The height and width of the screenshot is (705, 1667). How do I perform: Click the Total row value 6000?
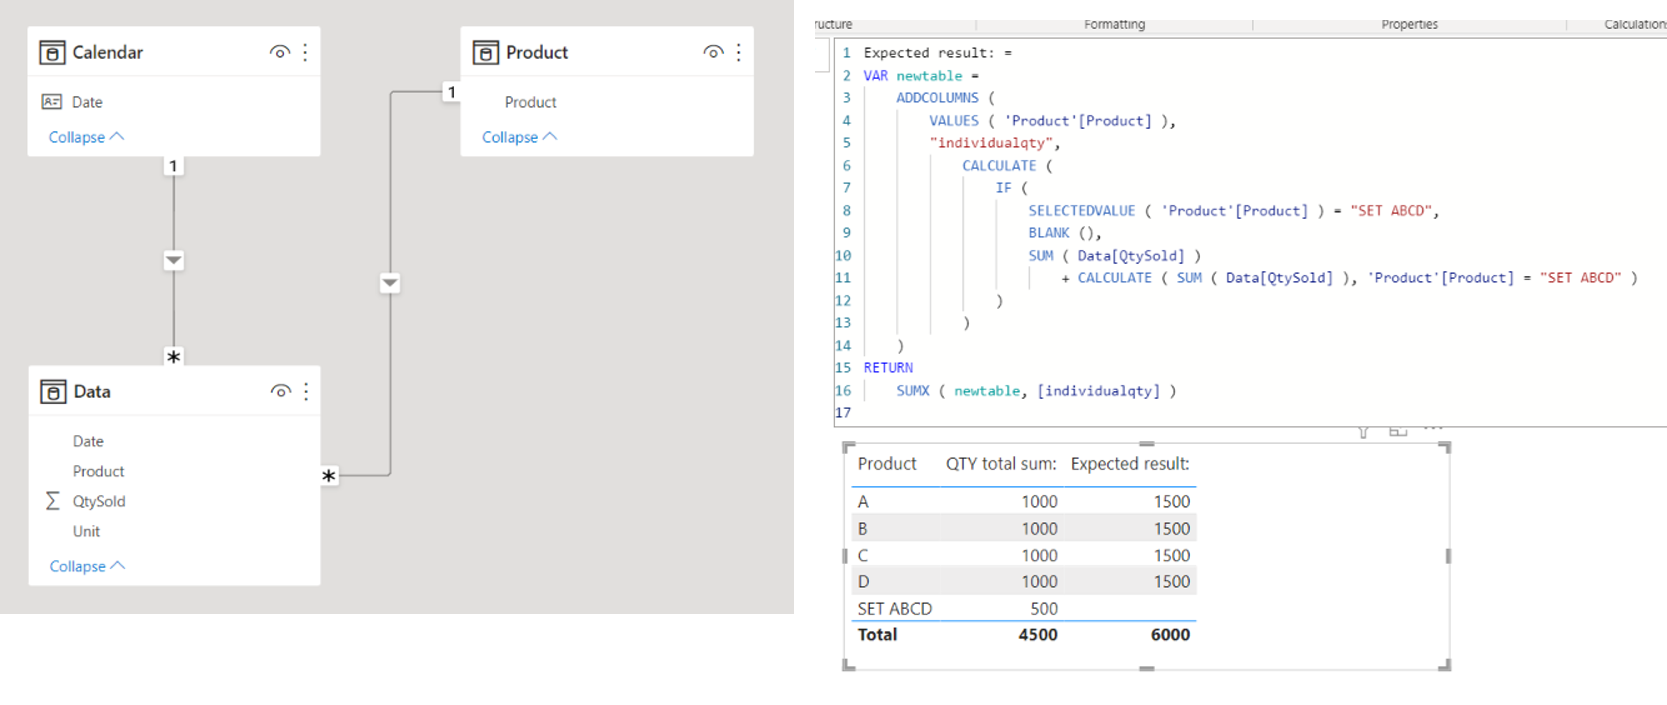coord(1170,635)
